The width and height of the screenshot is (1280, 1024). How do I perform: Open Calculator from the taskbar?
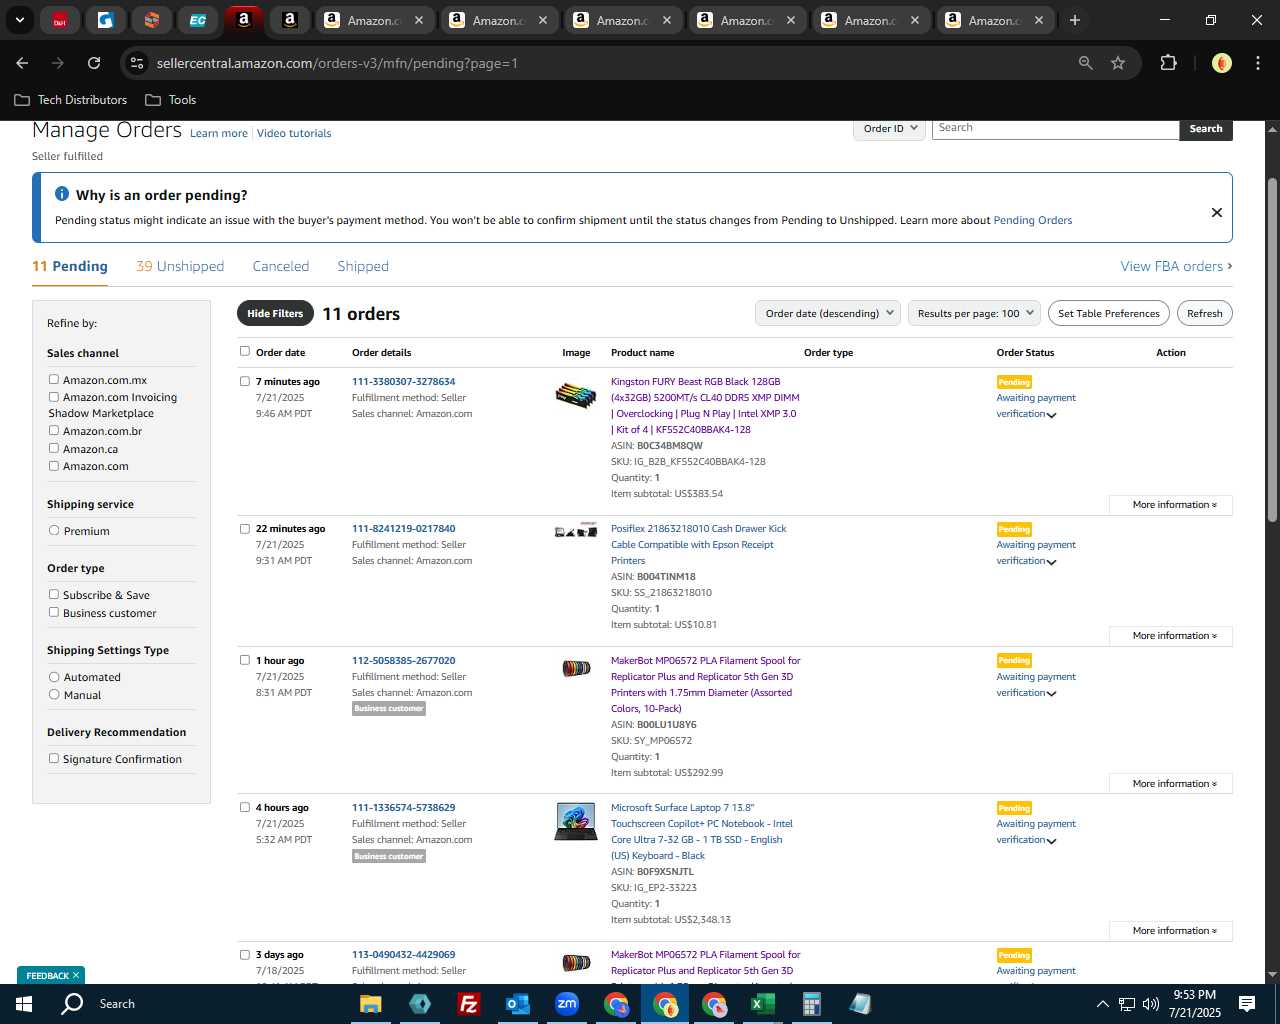coord(811,1004)
